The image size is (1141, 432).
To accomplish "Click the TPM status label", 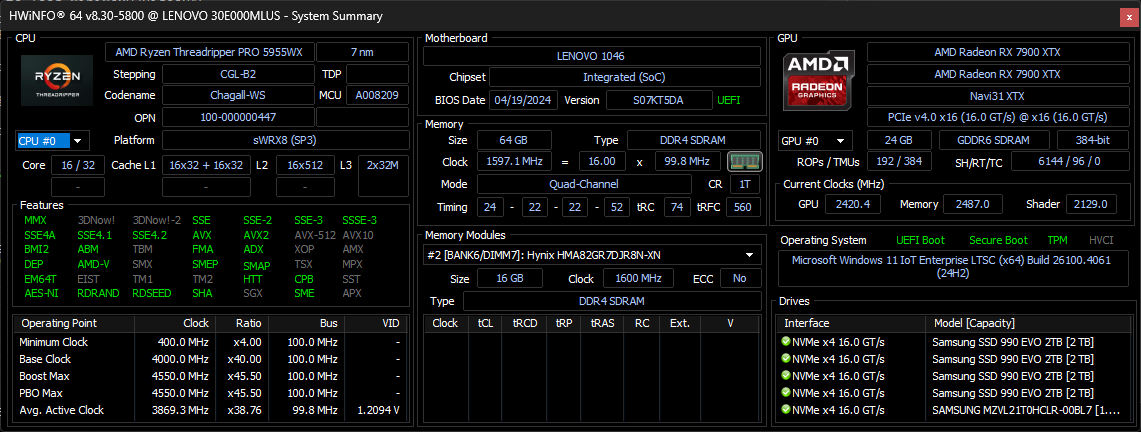I will (1057, 240).
